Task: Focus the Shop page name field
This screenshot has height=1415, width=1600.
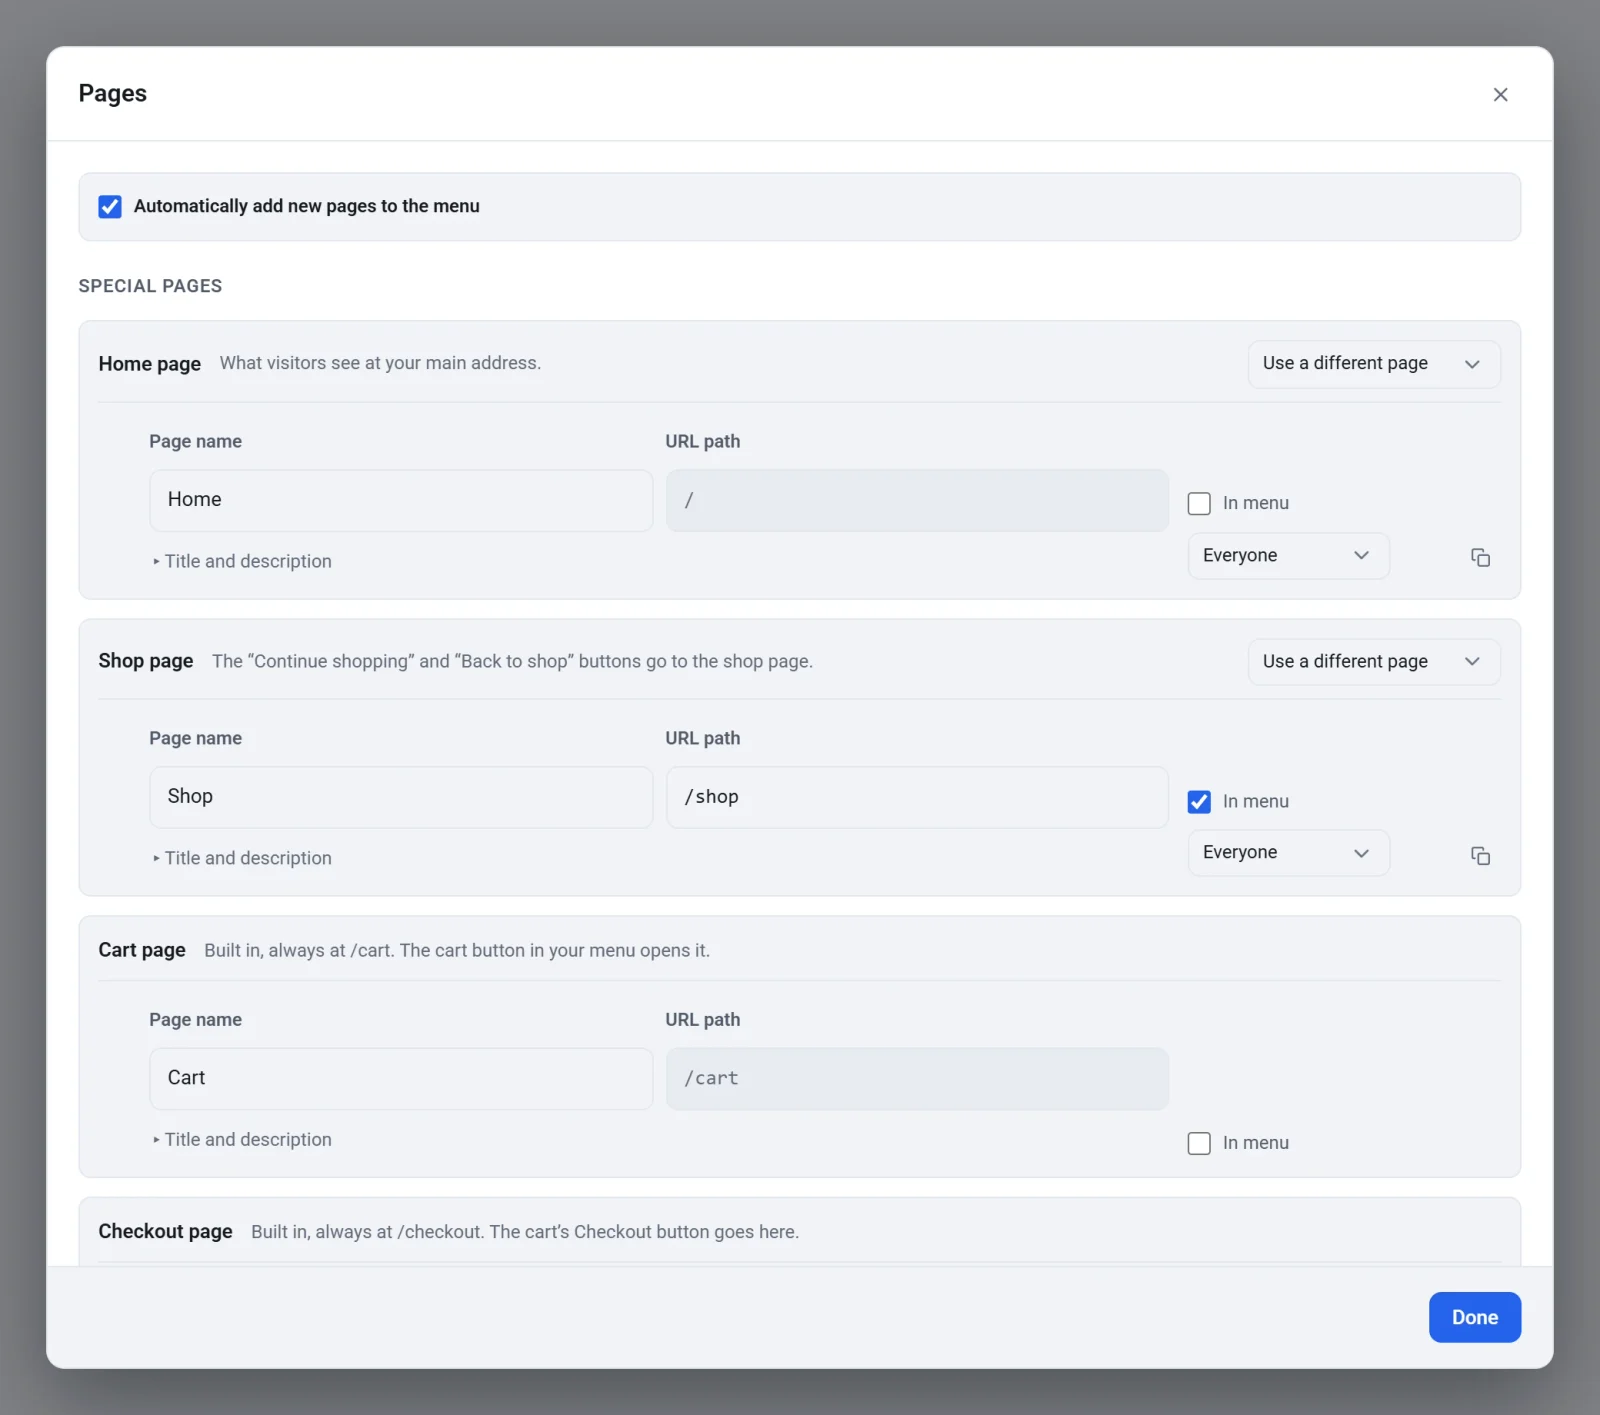Action: coord(401,797)
